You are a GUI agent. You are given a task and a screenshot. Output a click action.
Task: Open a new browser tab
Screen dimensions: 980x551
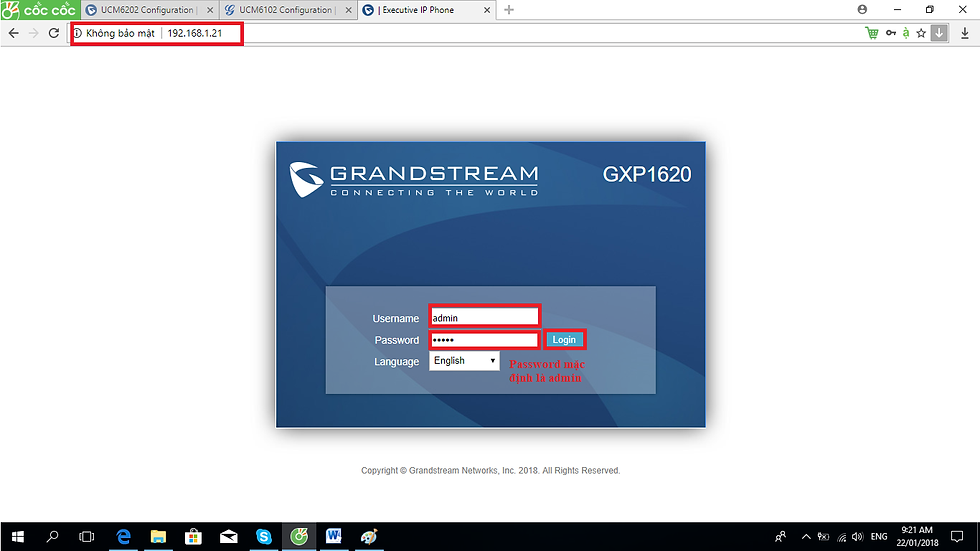(509, 9)
